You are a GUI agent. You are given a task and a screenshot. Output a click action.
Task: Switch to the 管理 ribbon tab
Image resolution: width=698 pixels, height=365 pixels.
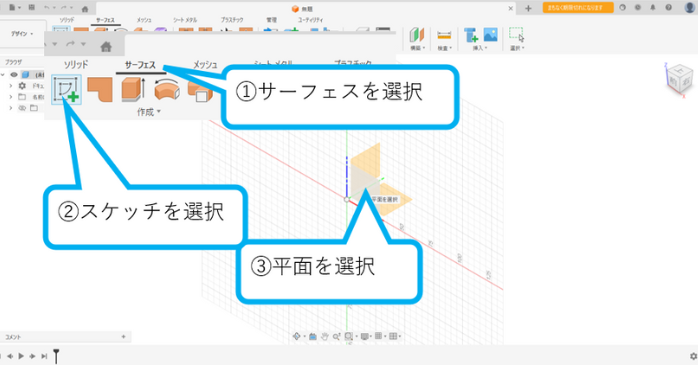click(x=272, y=20)
